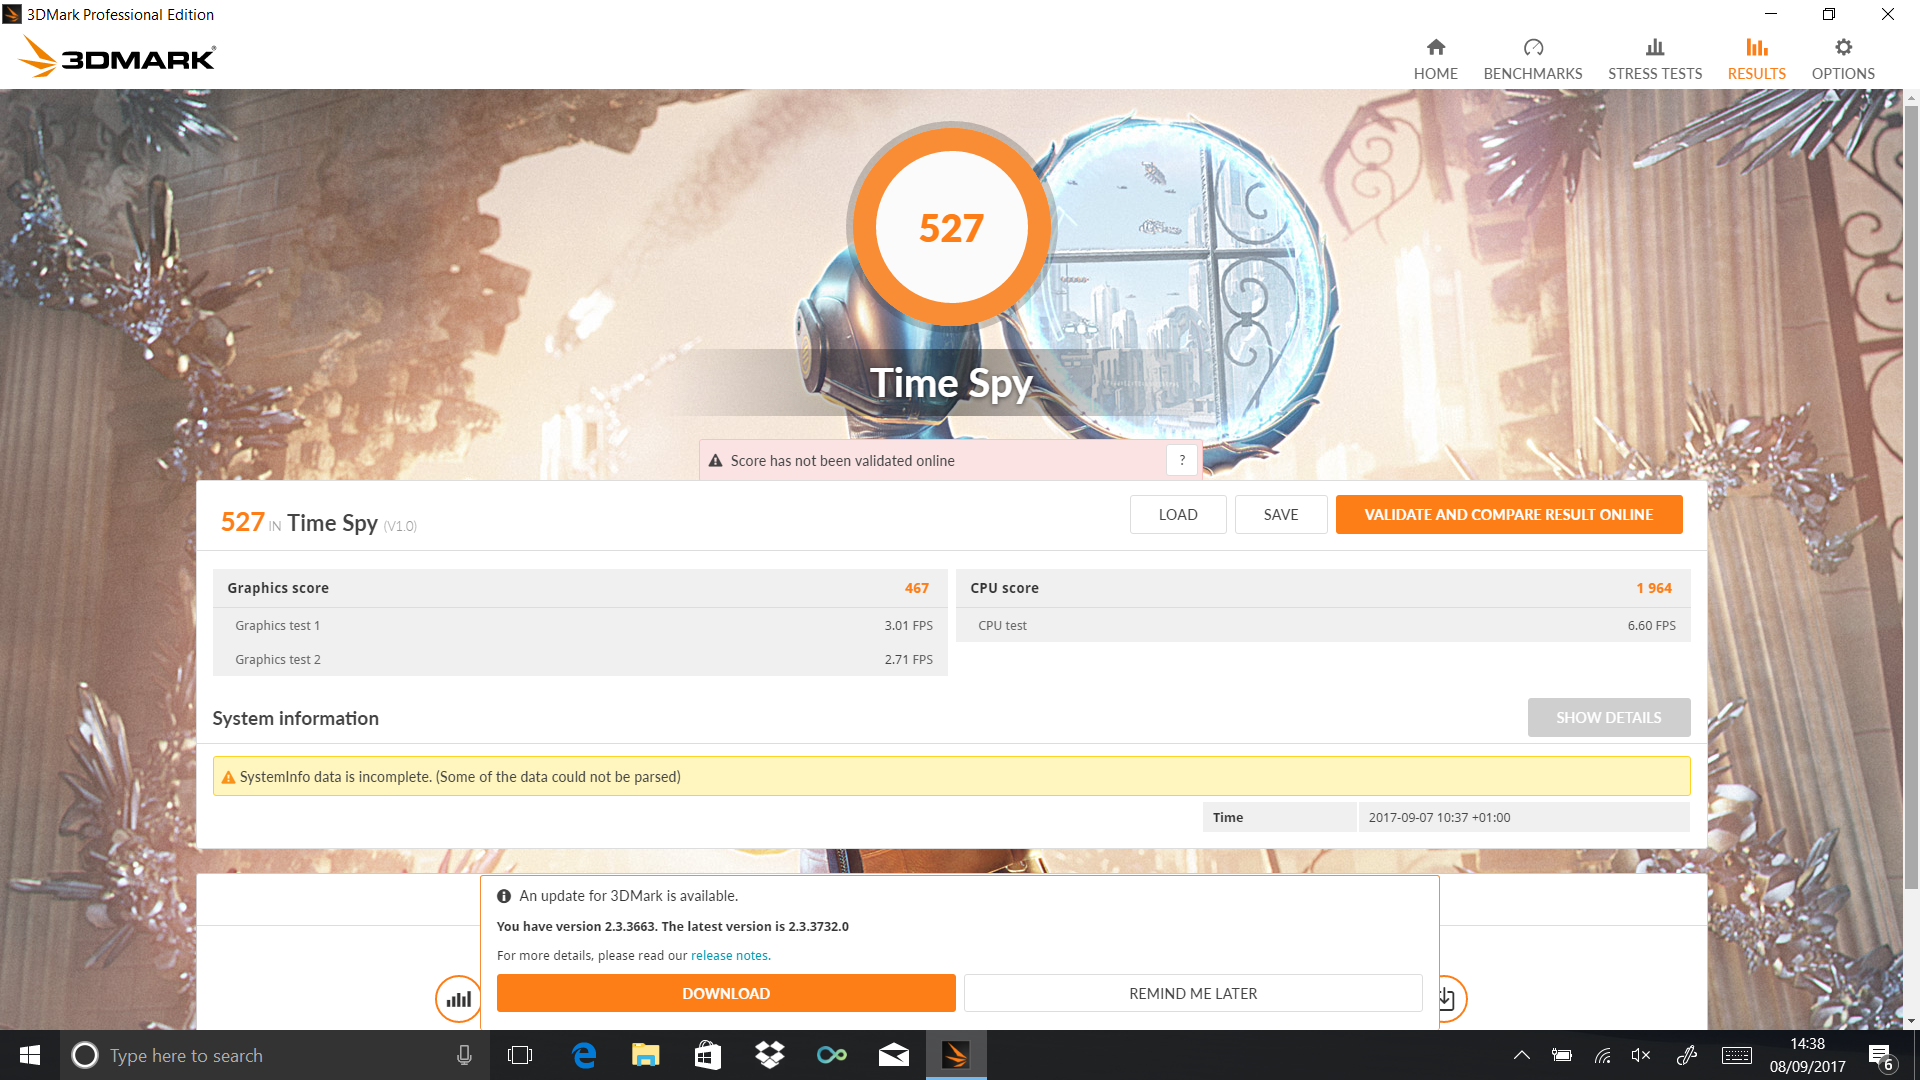This screenshot has width=1920, height=1080.
Task: Open Microsoft Edge from taskbar
Action: click(x=584, y=1055)
